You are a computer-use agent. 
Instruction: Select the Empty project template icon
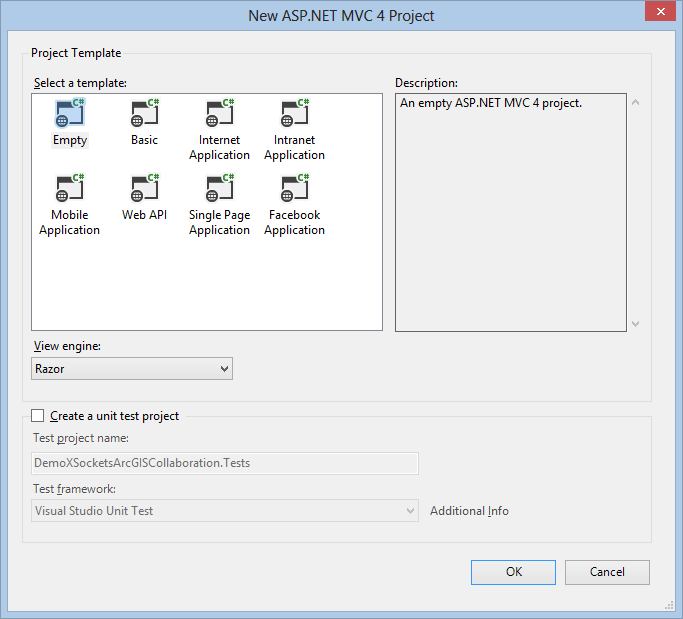pos(70,112)
